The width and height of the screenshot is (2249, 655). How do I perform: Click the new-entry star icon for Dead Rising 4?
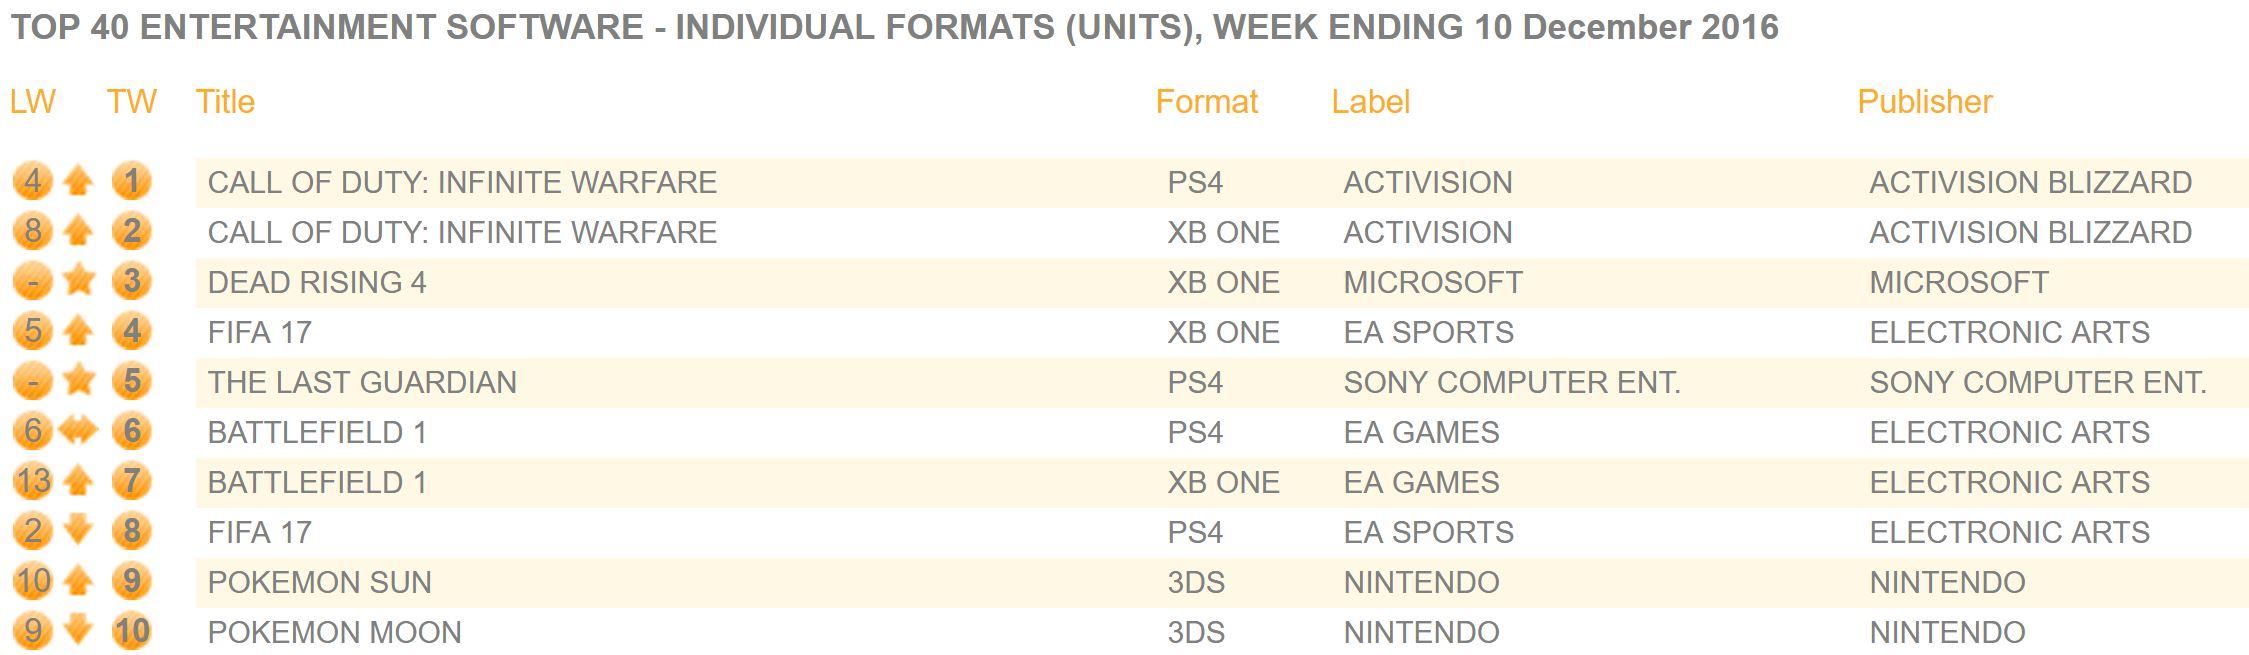click(78, 281)
